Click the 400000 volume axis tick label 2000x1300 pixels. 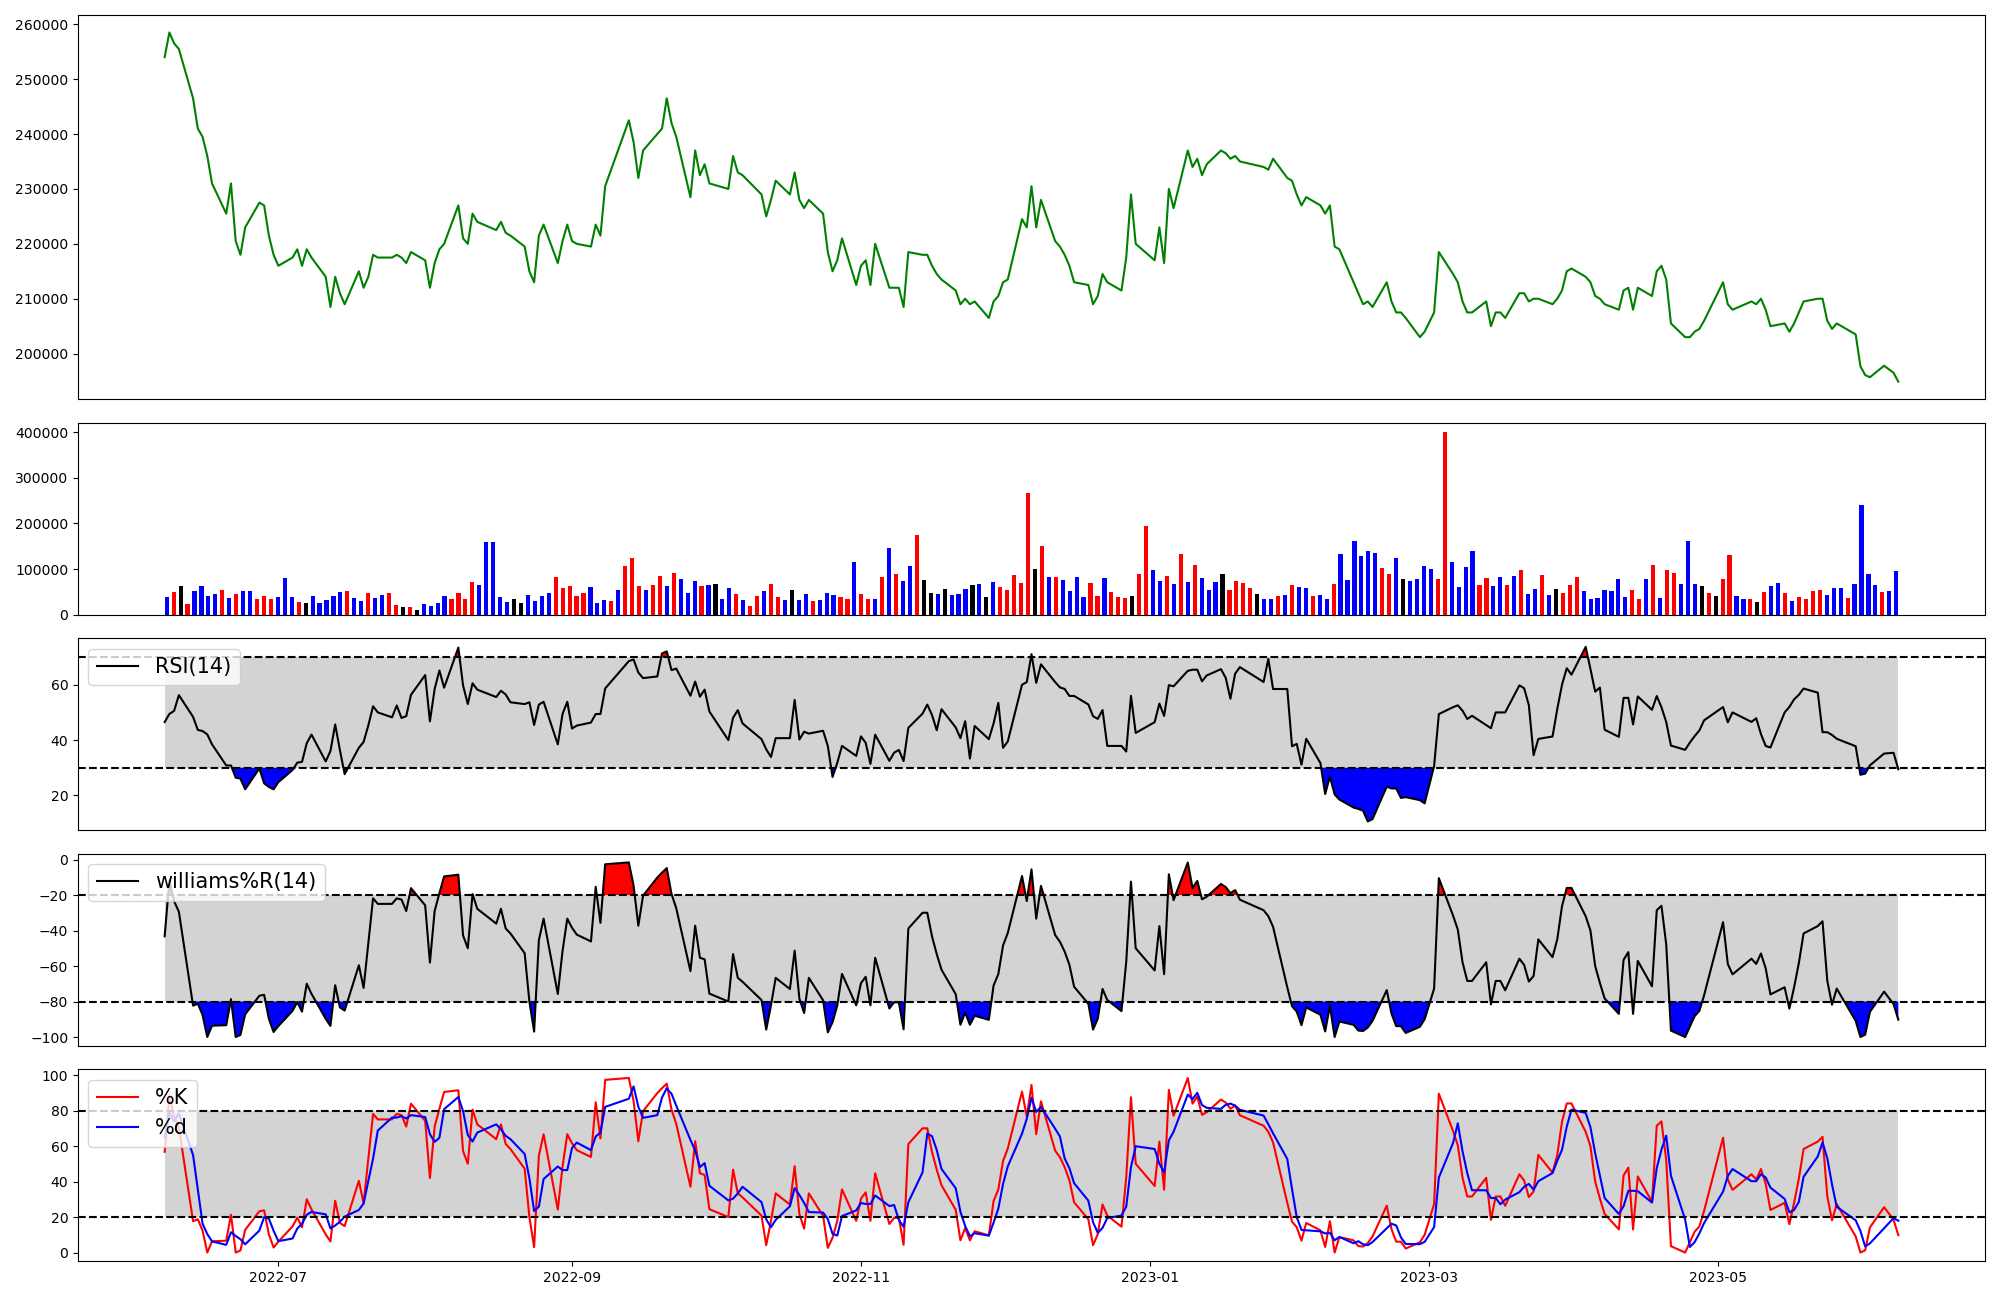pyautogui.click(x=42, y=433)
